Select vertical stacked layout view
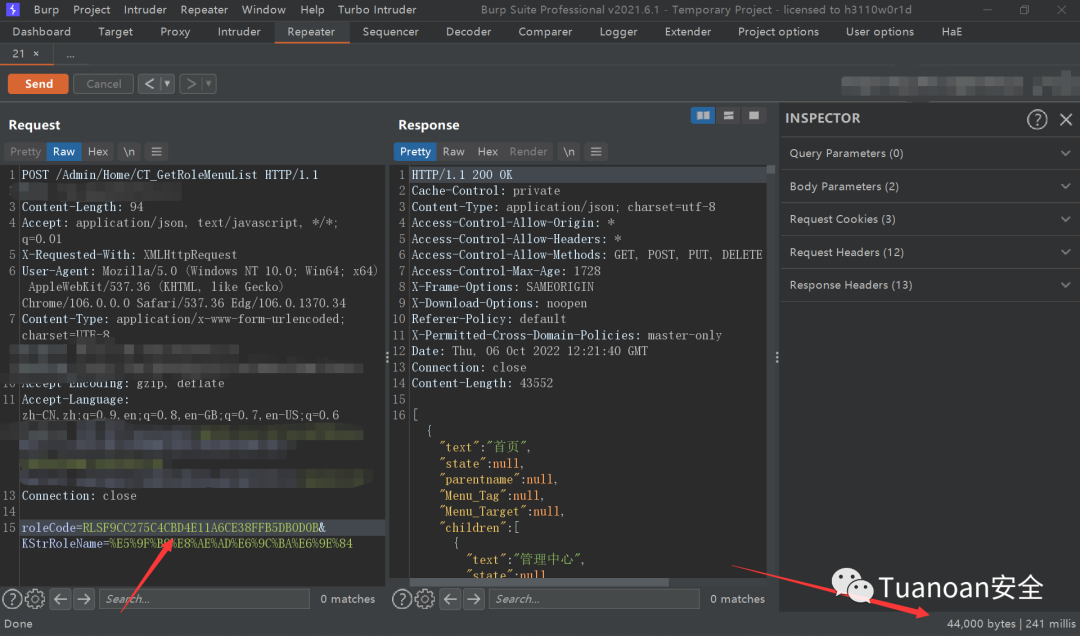Image resolution: width=1080 pixels, height=636 pixels. 728,116
